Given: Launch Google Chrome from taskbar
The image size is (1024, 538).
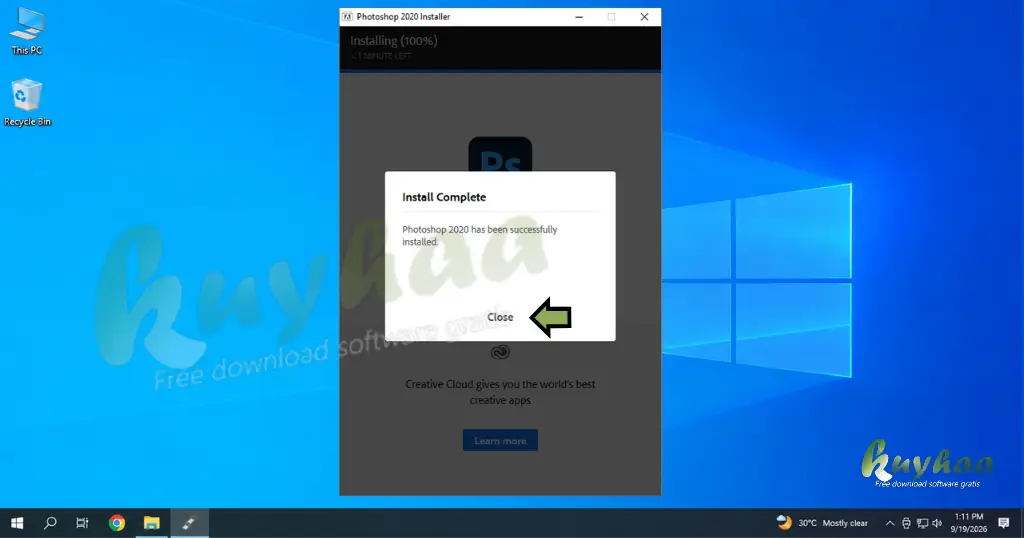Looking at the screenshot, I should pyautogui.click(x=117, y=523).
